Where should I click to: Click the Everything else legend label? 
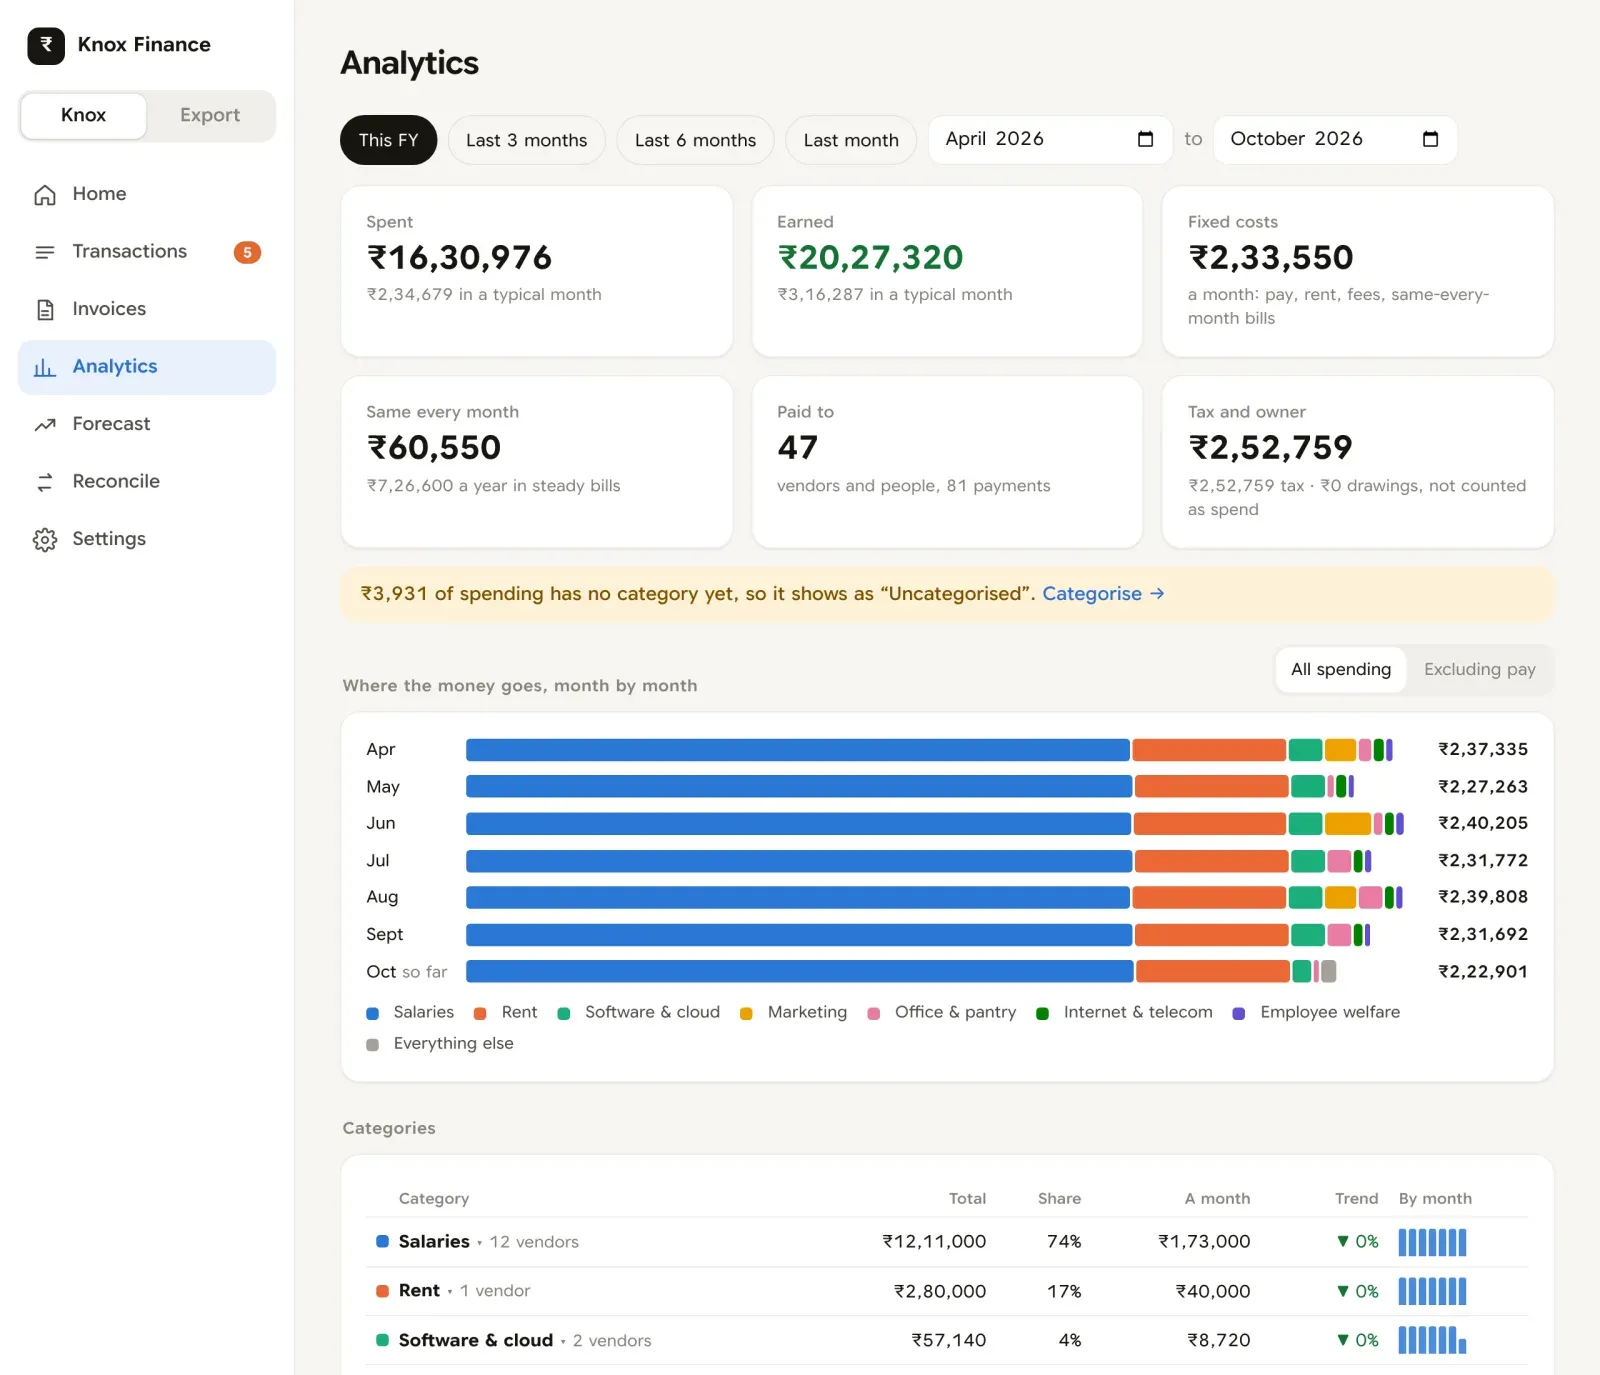pos(454,1043)
